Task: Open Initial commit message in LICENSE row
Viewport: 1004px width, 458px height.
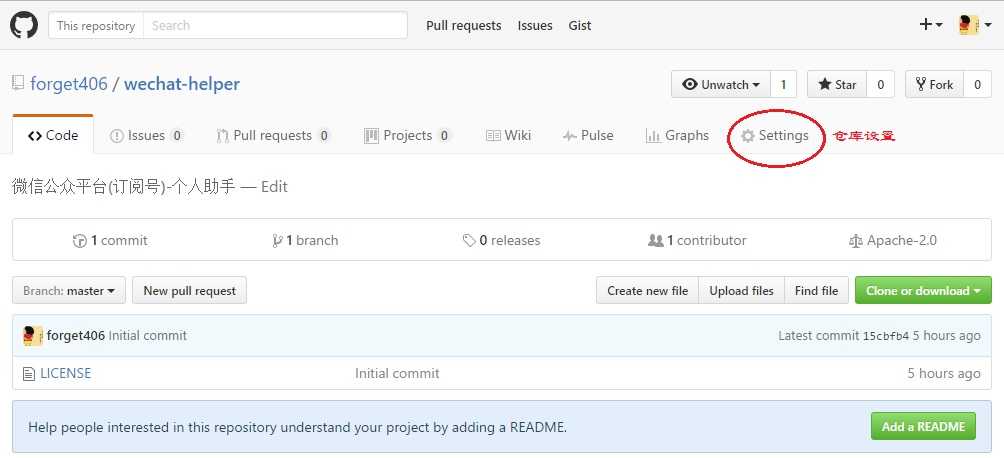Action: point(397,373)
